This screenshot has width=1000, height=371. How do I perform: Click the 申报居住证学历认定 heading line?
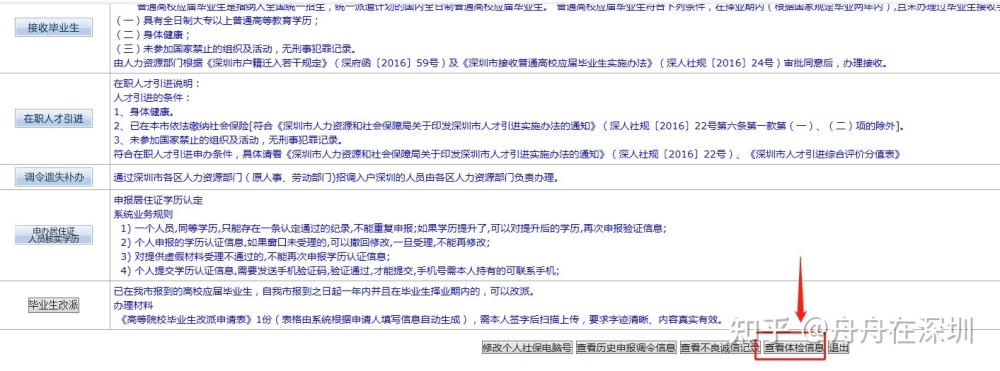tap(158, 200)
